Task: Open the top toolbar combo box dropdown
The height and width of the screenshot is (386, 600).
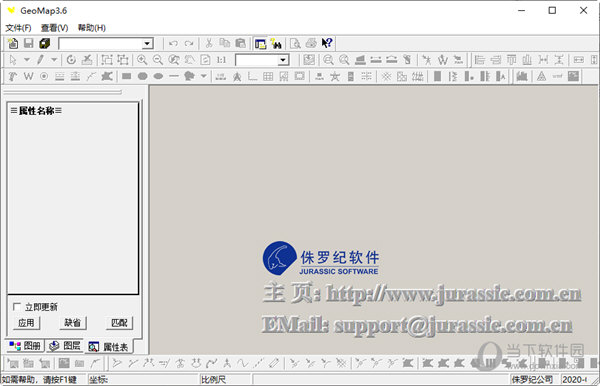Action: coord(147,44)
